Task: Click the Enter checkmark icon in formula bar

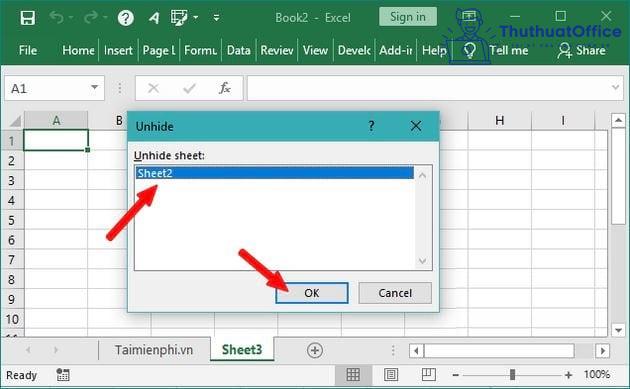Action: point(189,88)
